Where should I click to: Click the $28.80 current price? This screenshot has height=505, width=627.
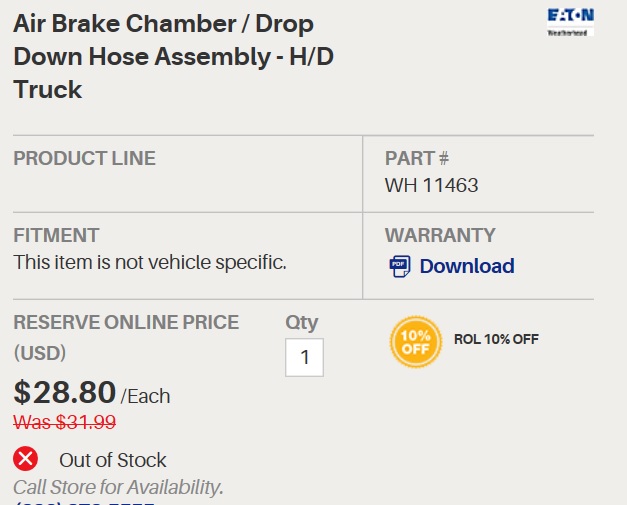click(x=63, y=392)
